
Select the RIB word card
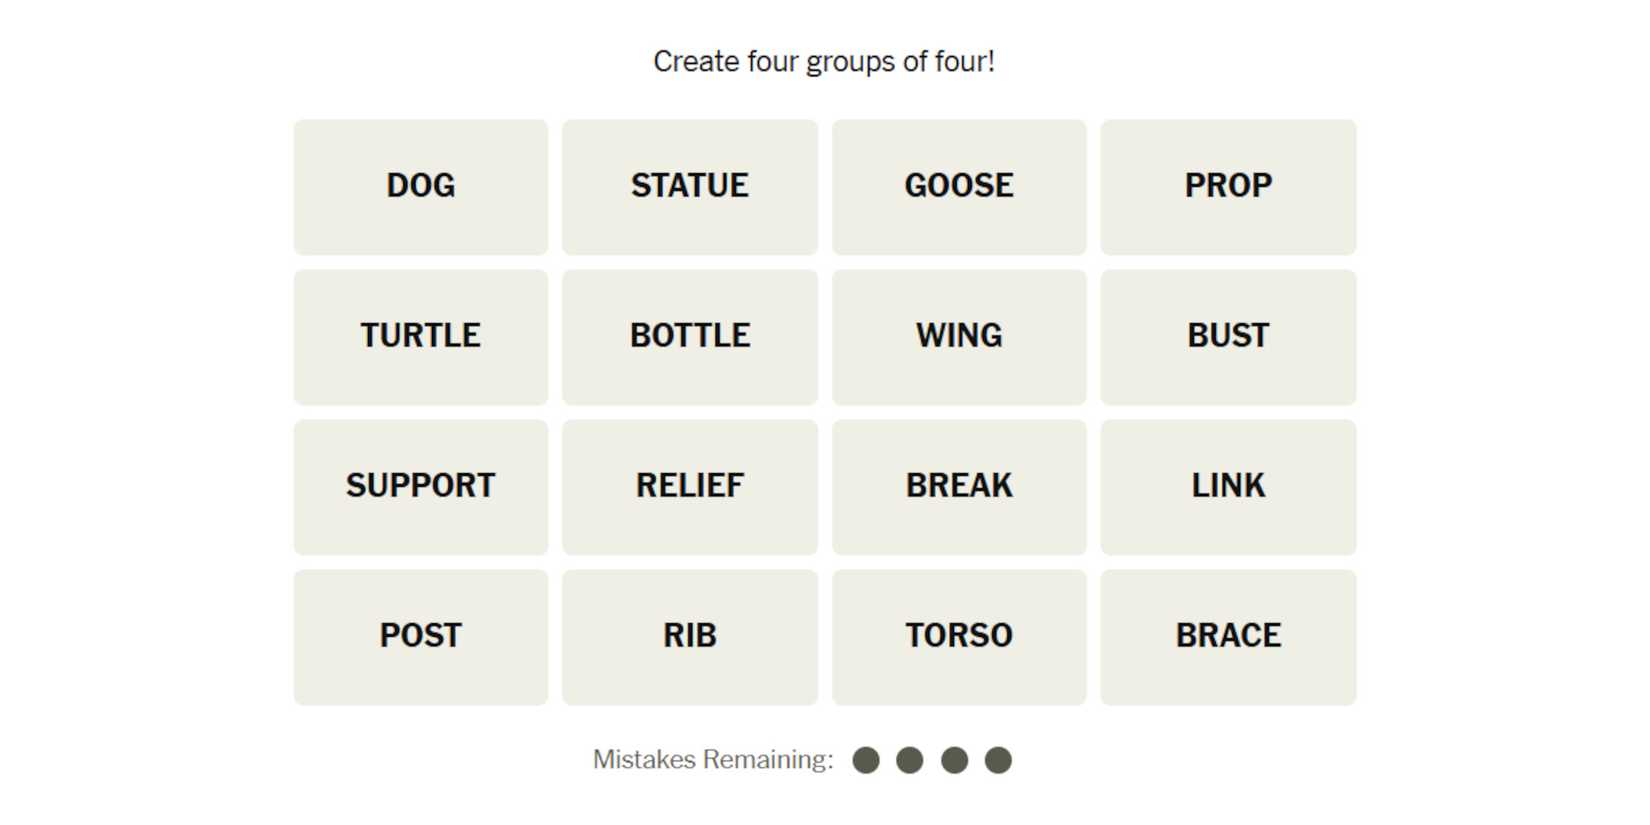point(690,637)
